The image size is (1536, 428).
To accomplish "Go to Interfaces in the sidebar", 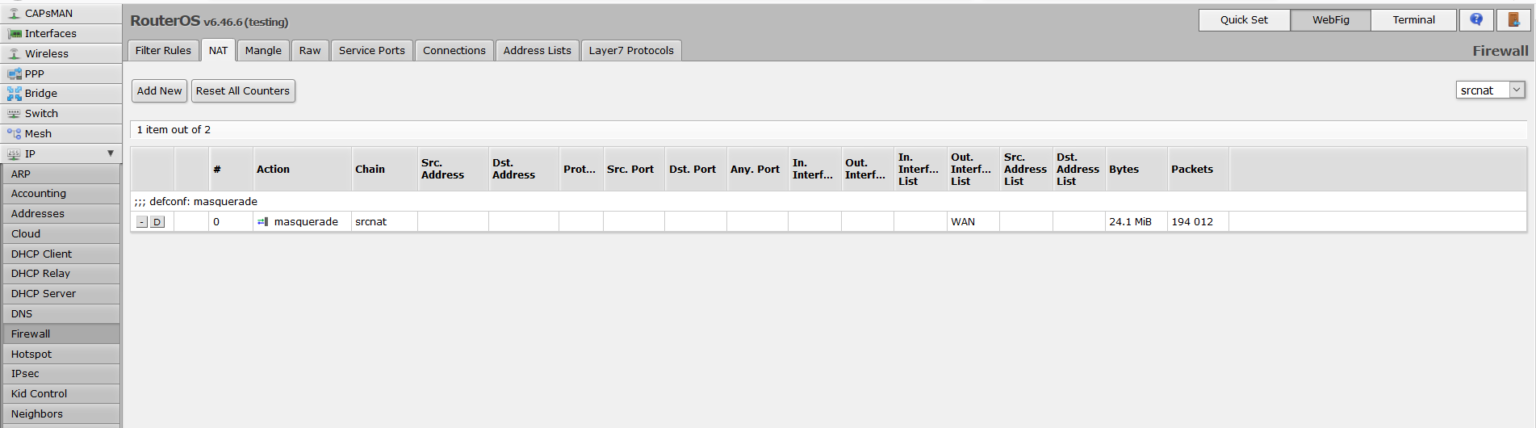I will [50, 33].
